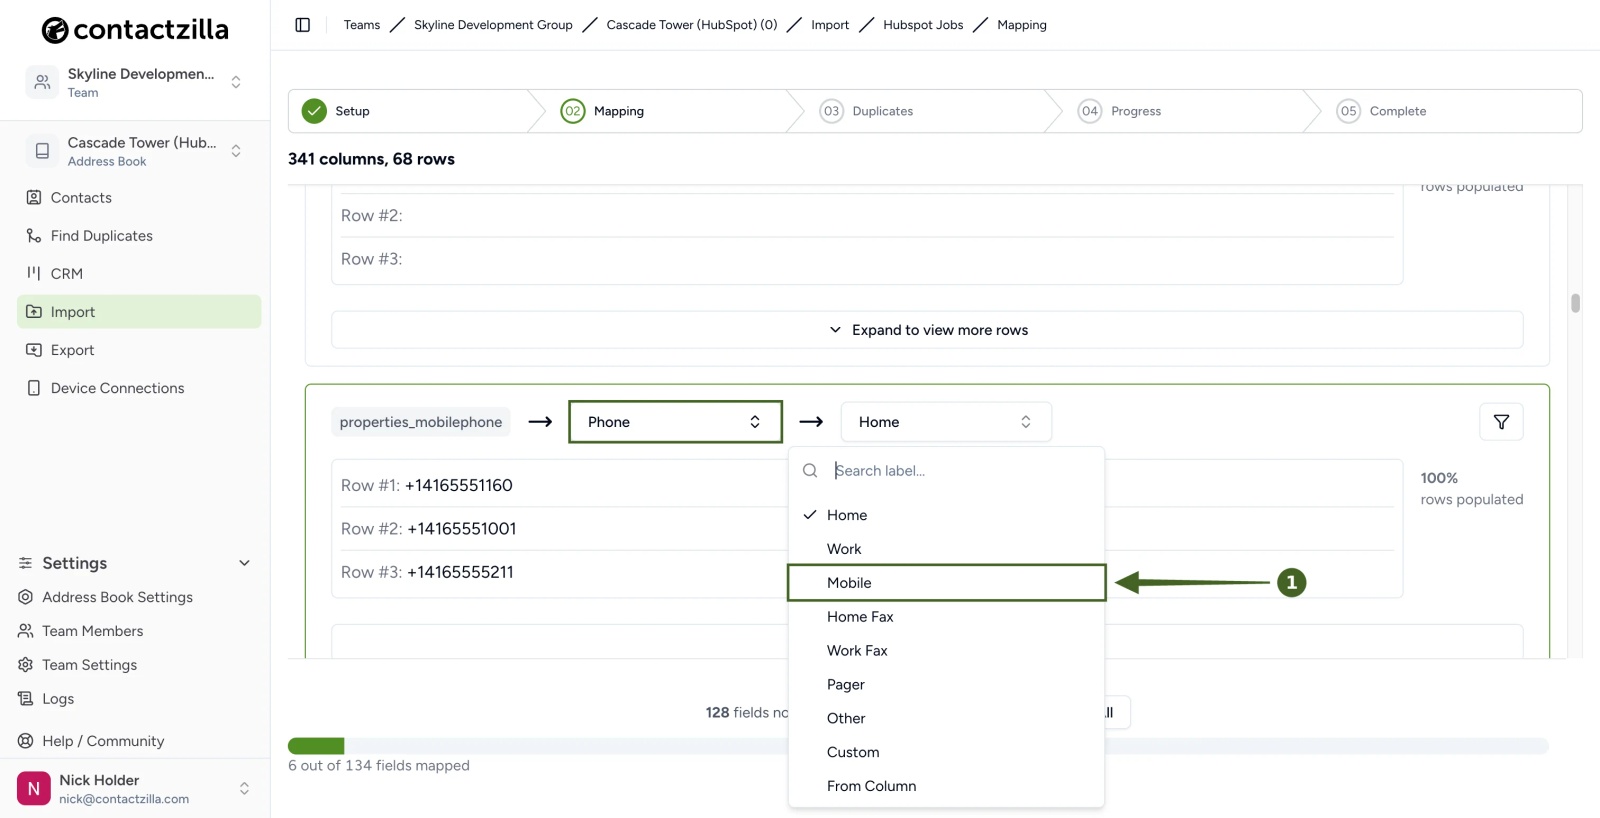Image resolution: width=1600 pixels, height=818 pixels.
Task: Choose Home Fax label
Action: click(946, 617)
